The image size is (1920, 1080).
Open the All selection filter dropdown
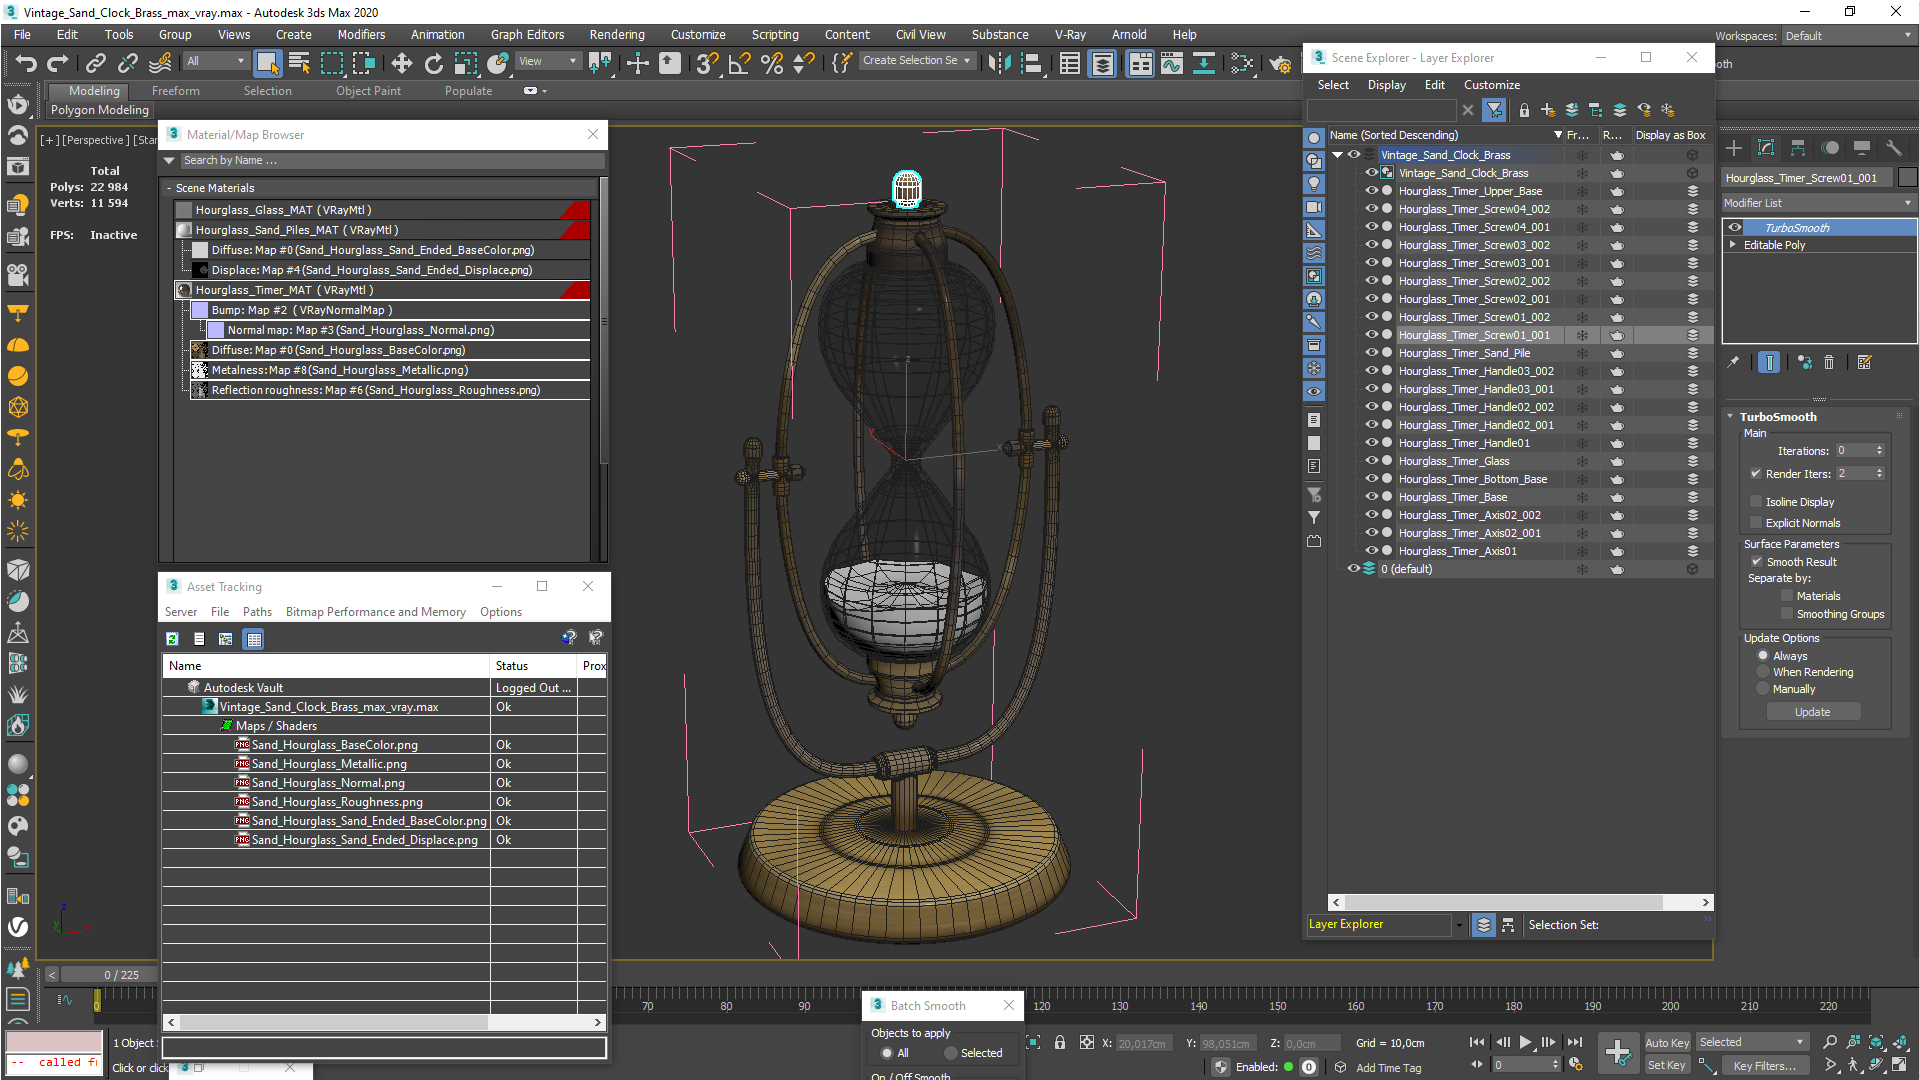tap(216, 61)
